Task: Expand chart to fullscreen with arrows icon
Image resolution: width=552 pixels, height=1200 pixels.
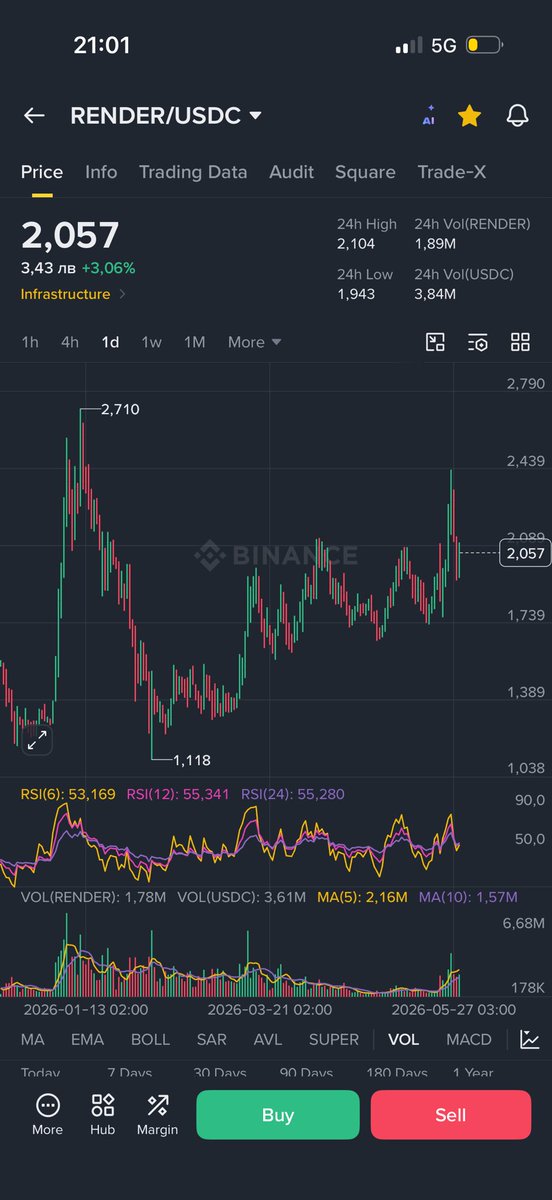Action: click(x=37, y=741)
